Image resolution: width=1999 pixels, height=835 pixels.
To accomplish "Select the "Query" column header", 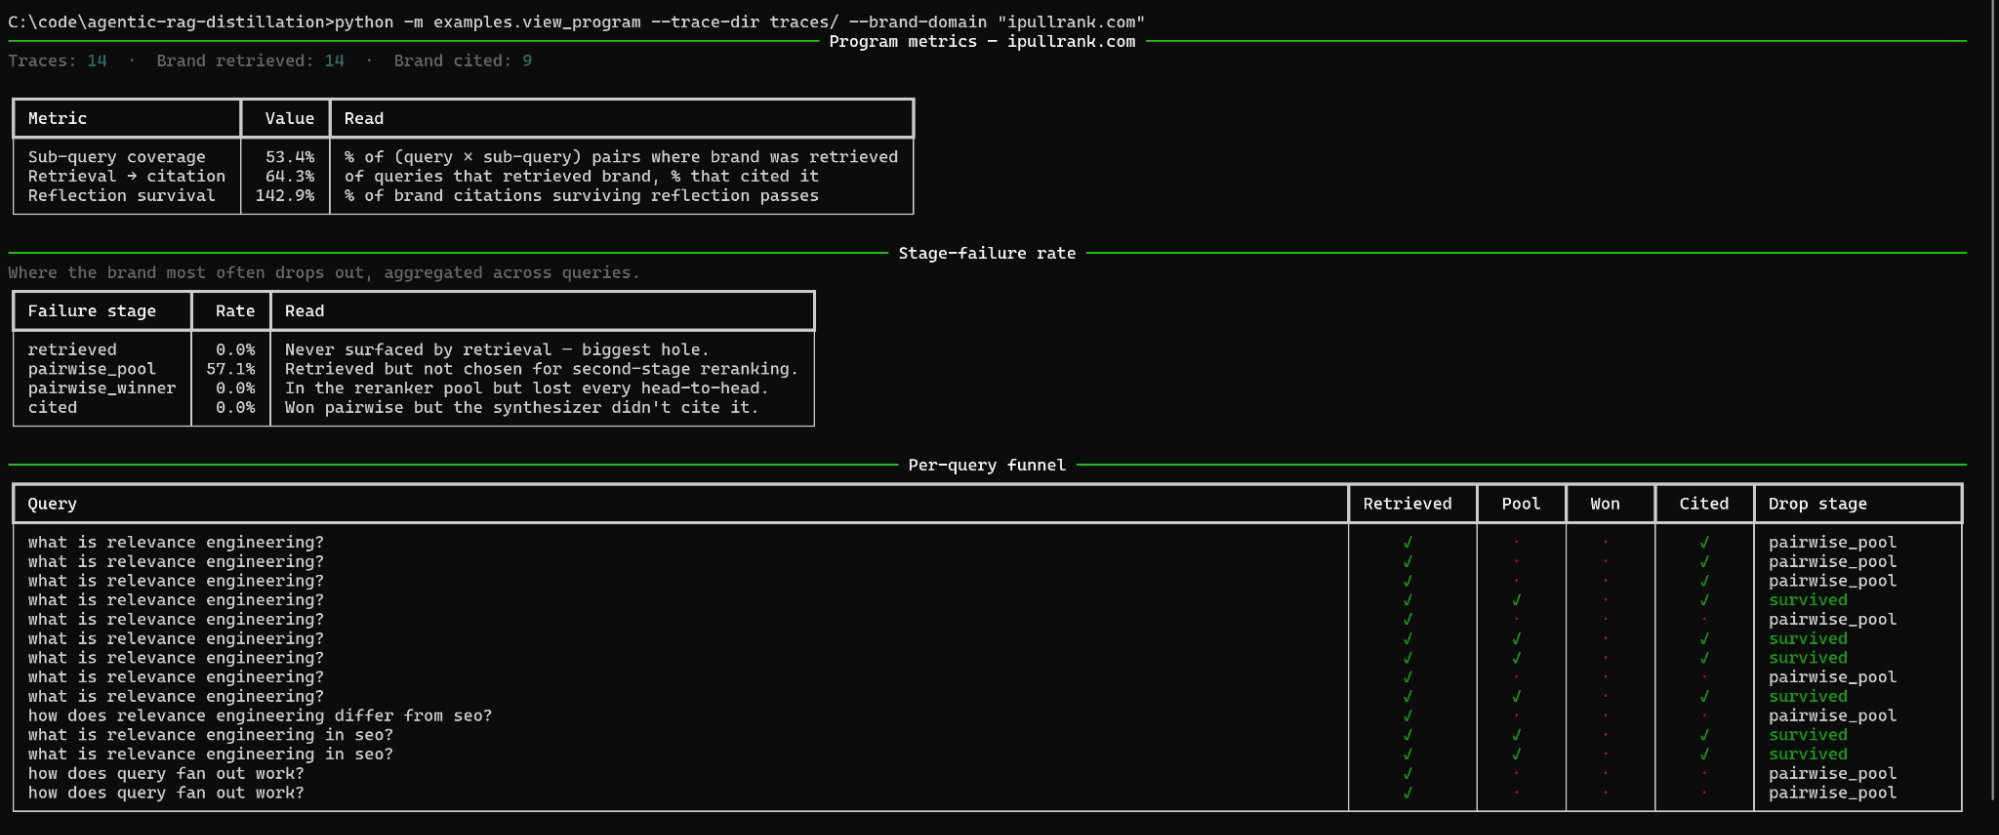I will coord(52,504).
